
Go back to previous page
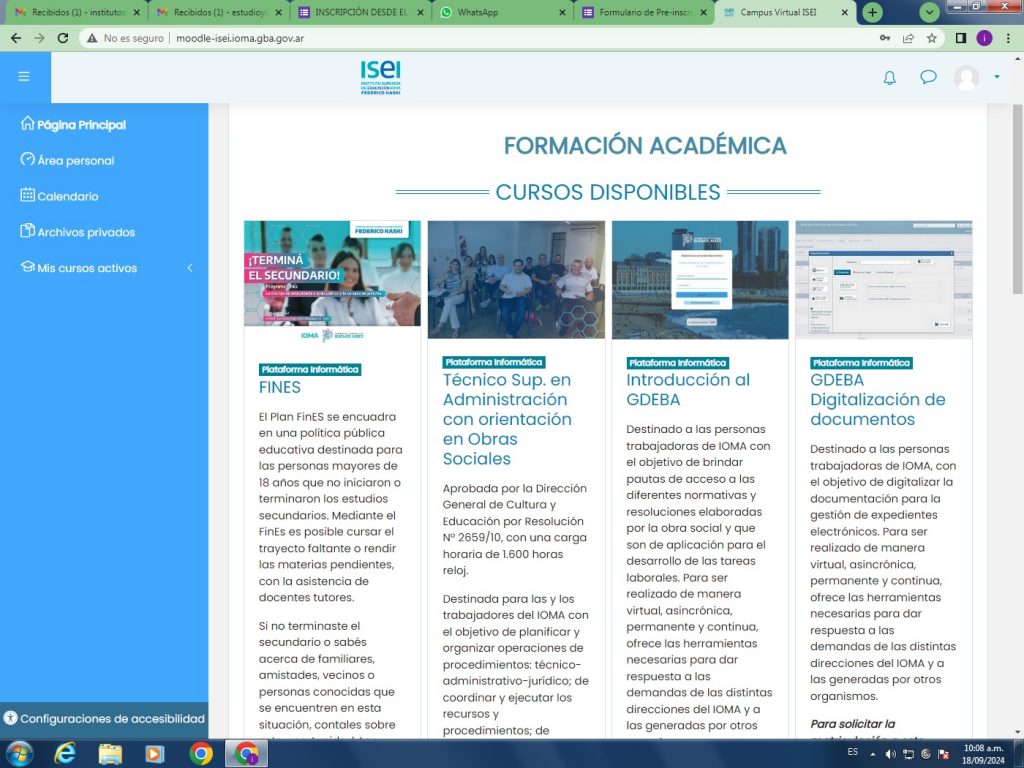(16, 38)
